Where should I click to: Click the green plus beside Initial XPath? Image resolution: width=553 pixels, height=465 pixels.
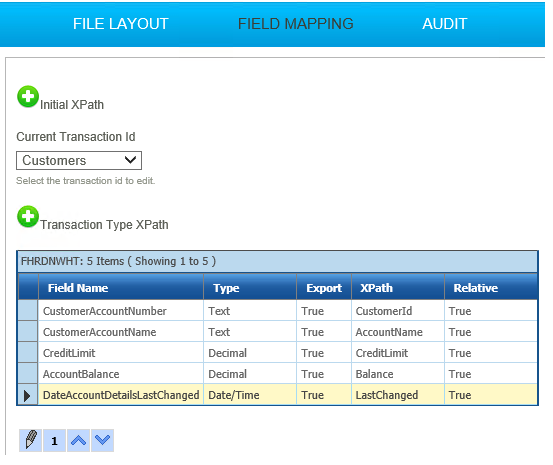(x=28, y=96)
